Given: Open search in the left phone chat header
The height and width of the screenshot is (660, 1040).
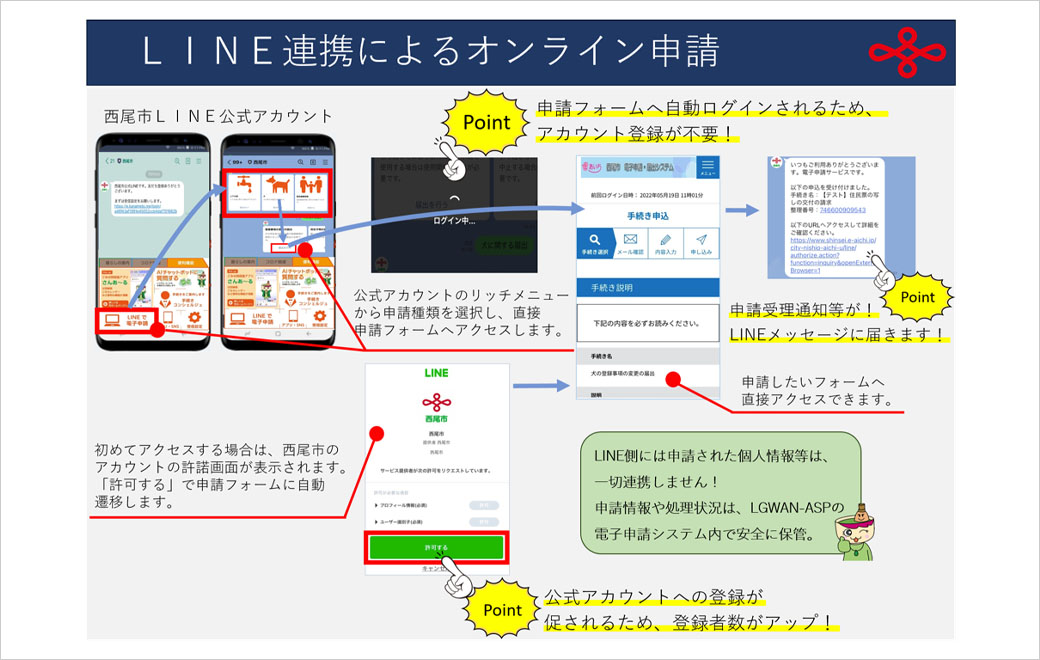Looking at the screenshot, I should [177, 161].
